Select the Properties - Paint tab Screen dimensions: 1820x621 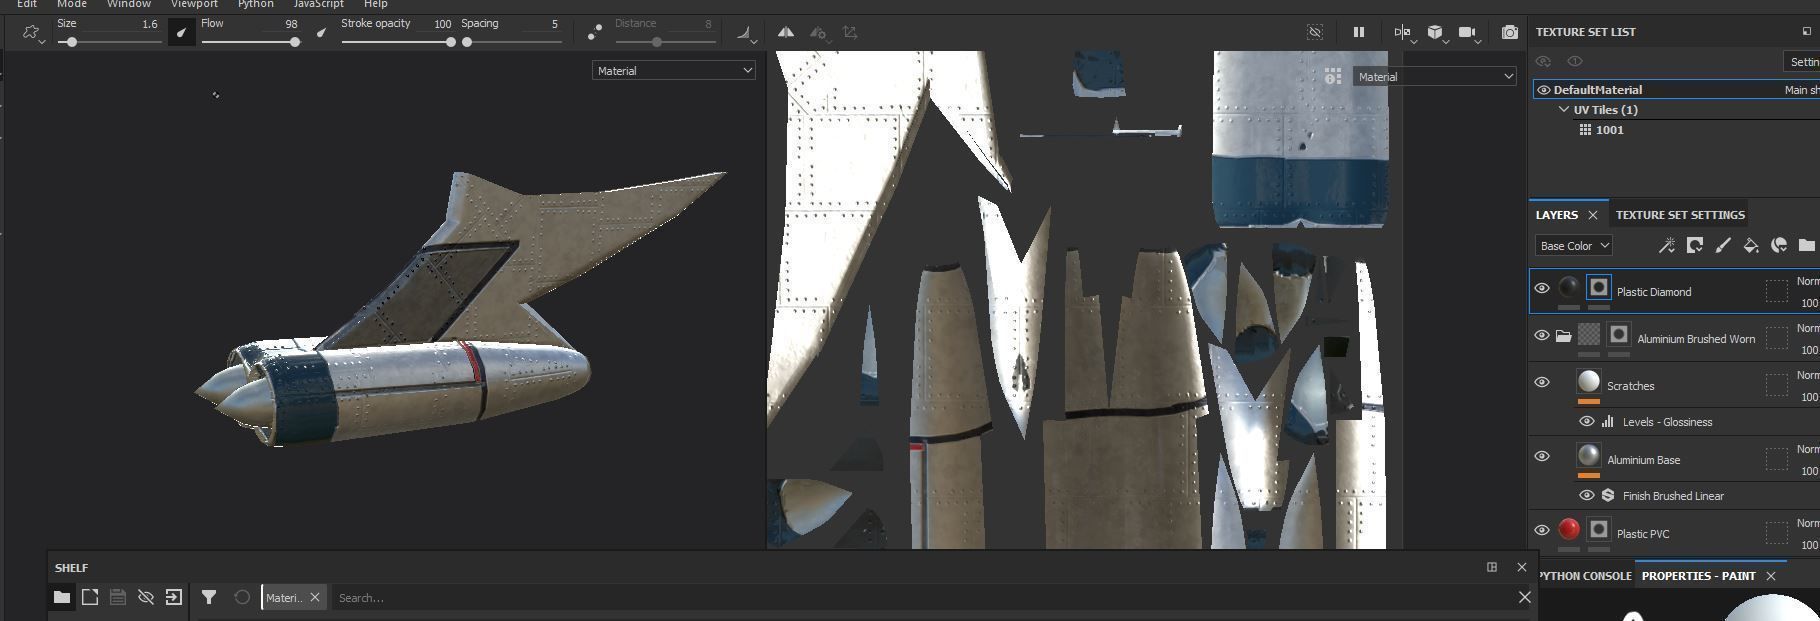pos(1698,576)
